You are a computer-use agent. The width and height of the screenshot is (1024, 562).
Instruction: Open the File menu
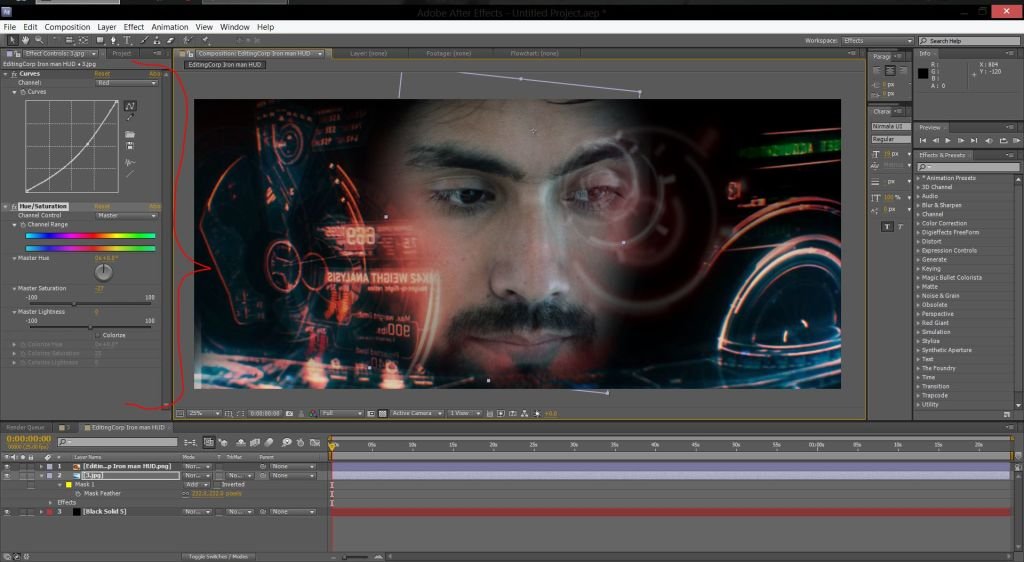tap(9, 27)
